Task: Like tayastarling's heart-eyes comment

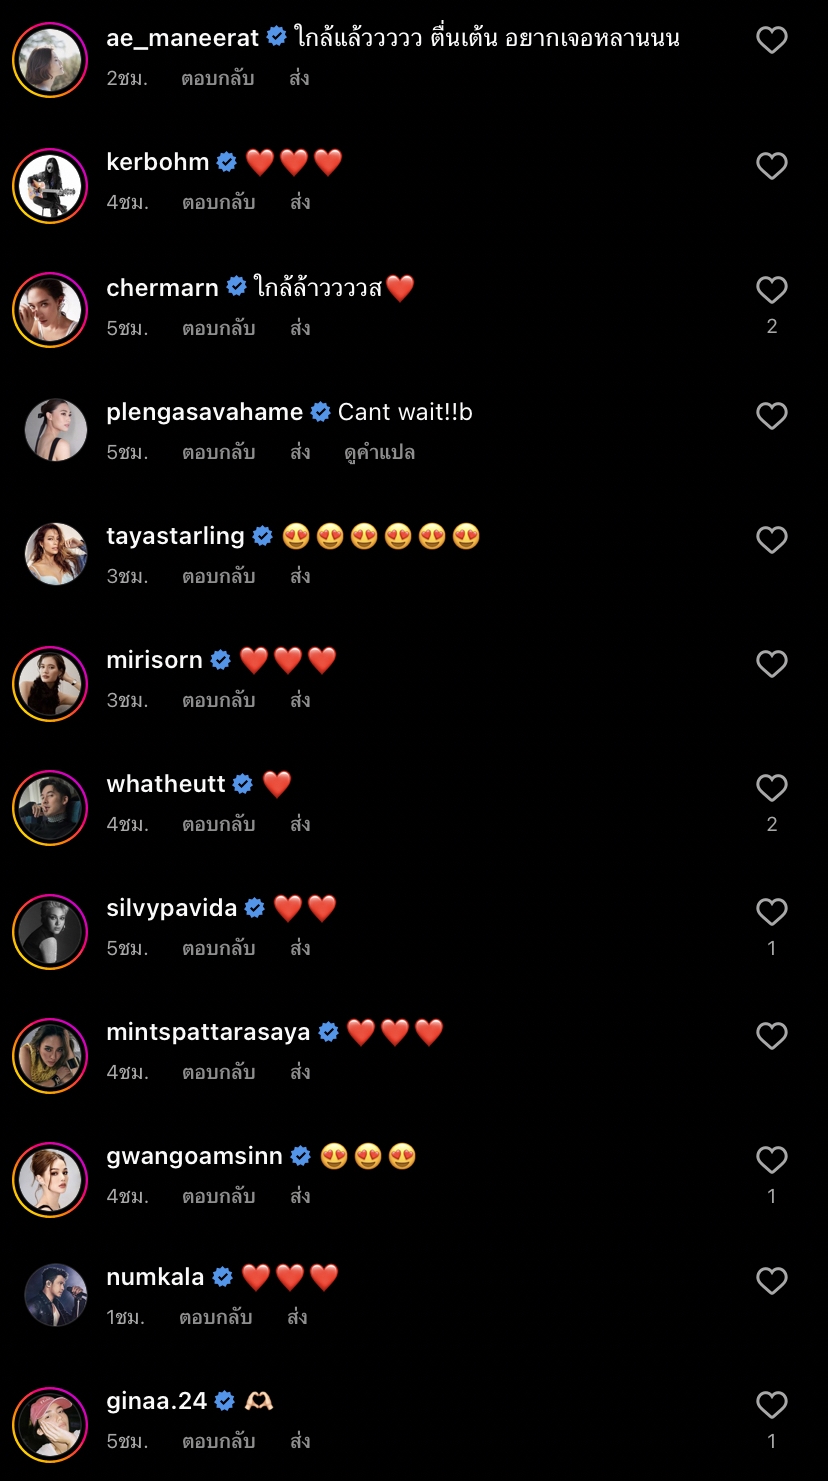Action: click(x=771, y=540)
